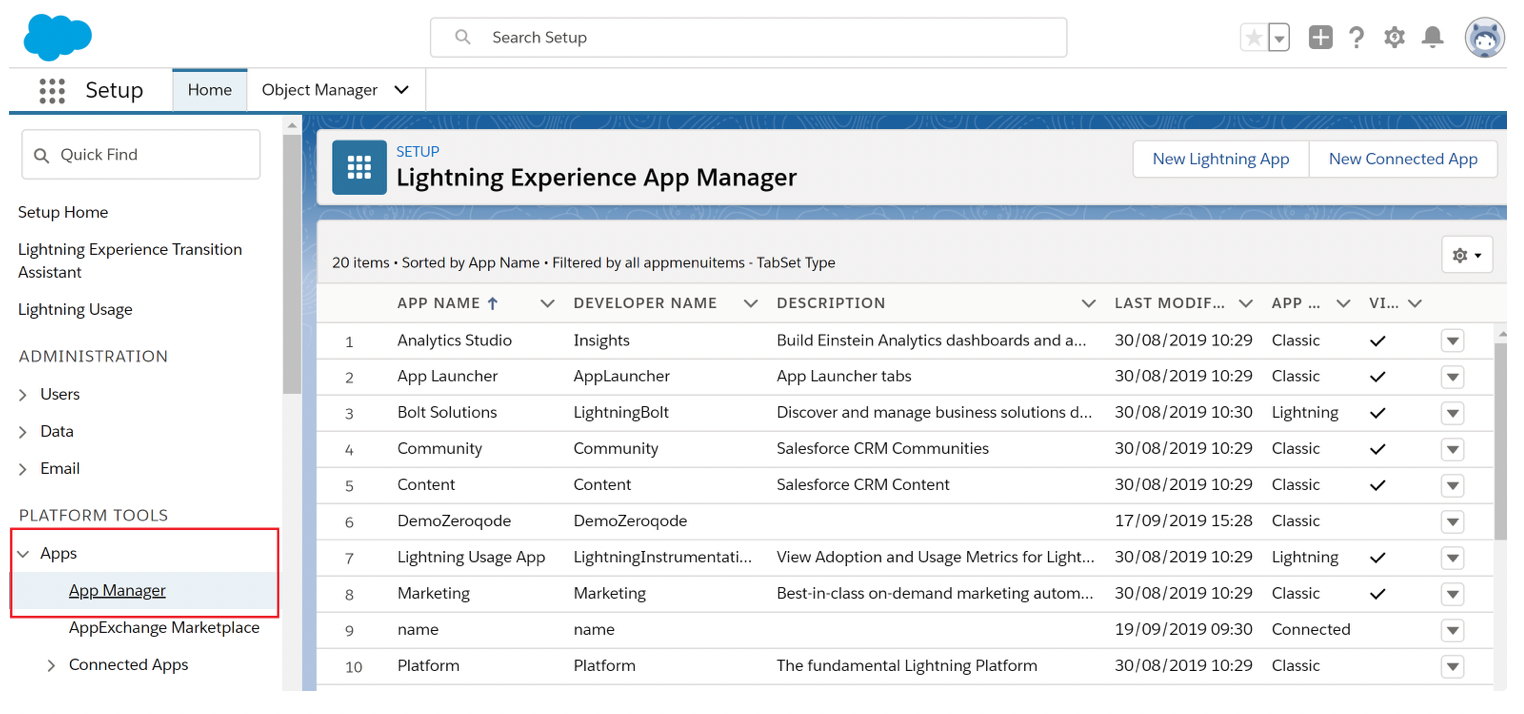1524x714 pixels.
Task: Click the app table vertical scrollbar
Action: pos(1500,440)
